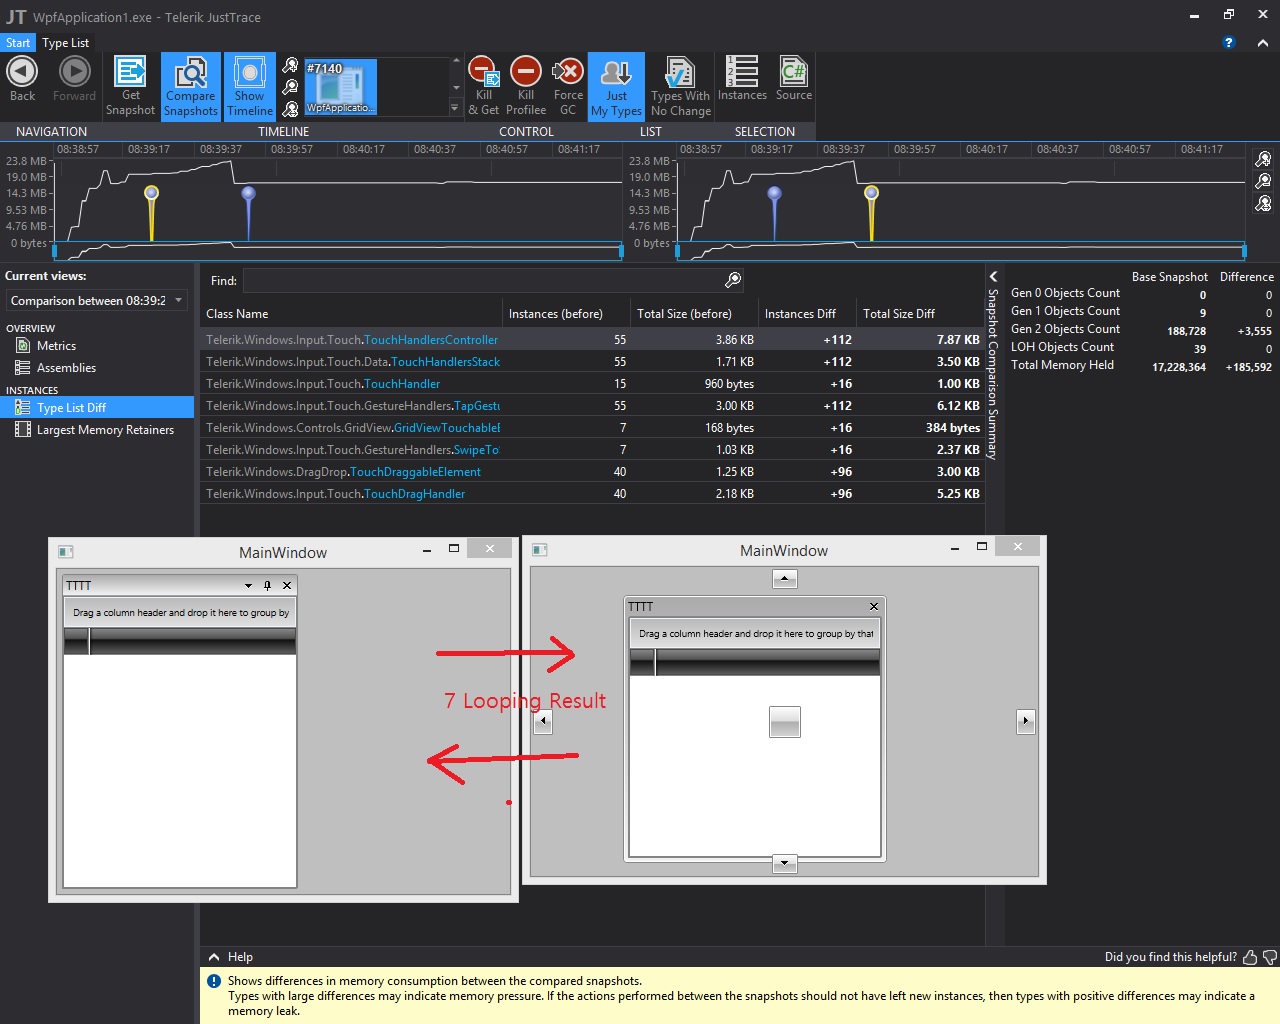Select snapshot thumbnail #7140
Viewport: 1280px width, 1024px height.
click(x=341, y=86)
